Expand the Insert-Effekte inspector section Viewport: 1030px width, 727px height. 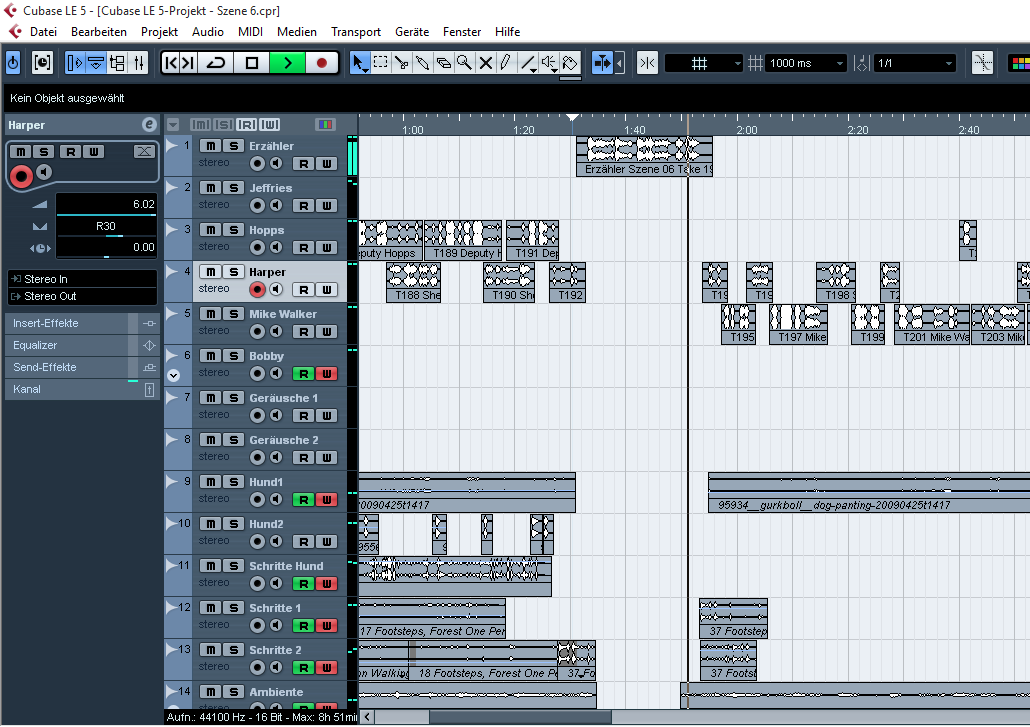[66, 323]
